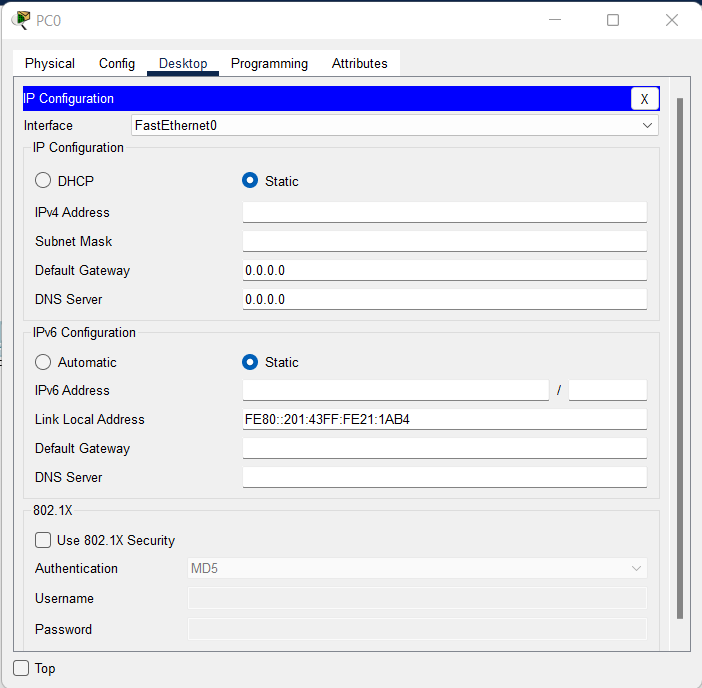Screen dimensions: 702x688
Task: Switch to the Programming tab
Action: click(x=269, y=63)
